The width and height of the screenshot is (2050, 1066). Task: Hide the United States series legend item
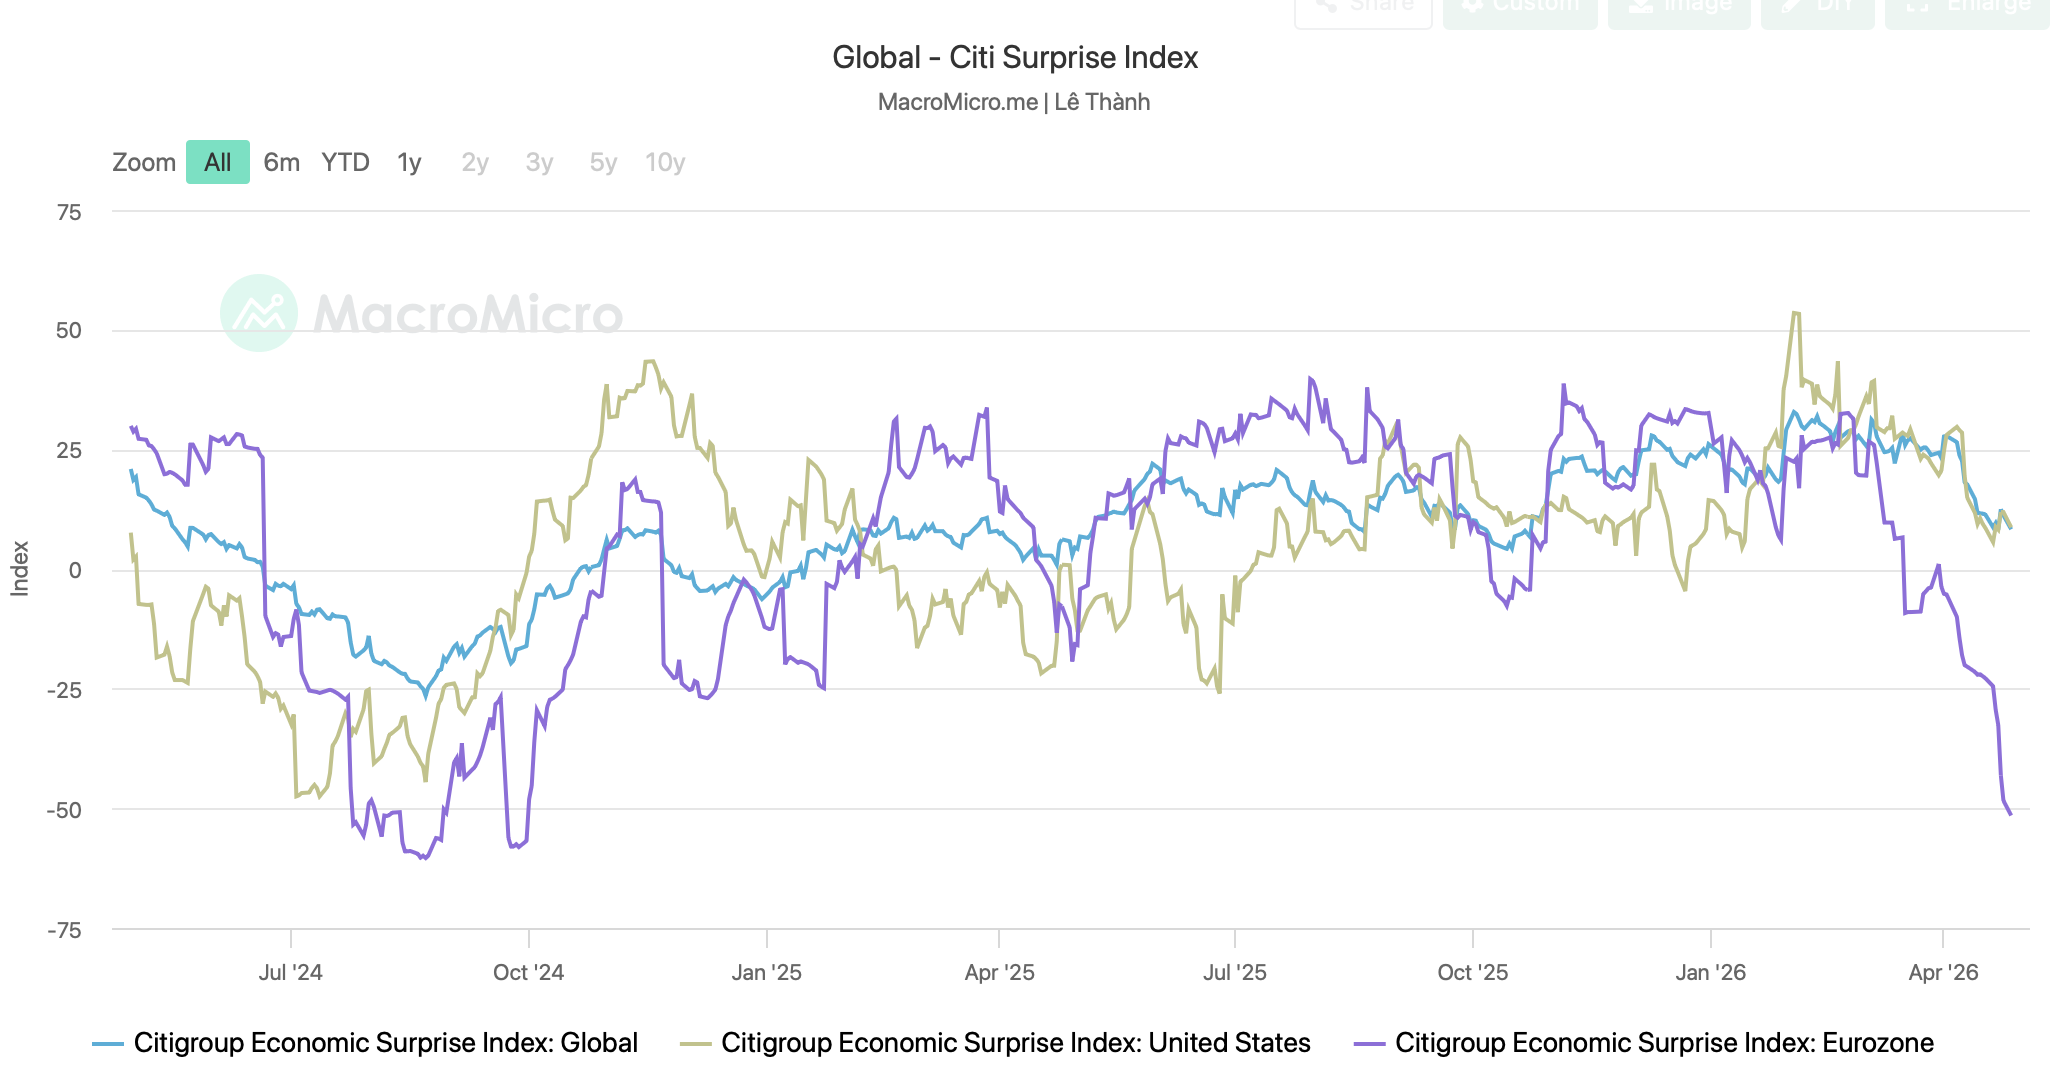[x=1015, y=1043]
